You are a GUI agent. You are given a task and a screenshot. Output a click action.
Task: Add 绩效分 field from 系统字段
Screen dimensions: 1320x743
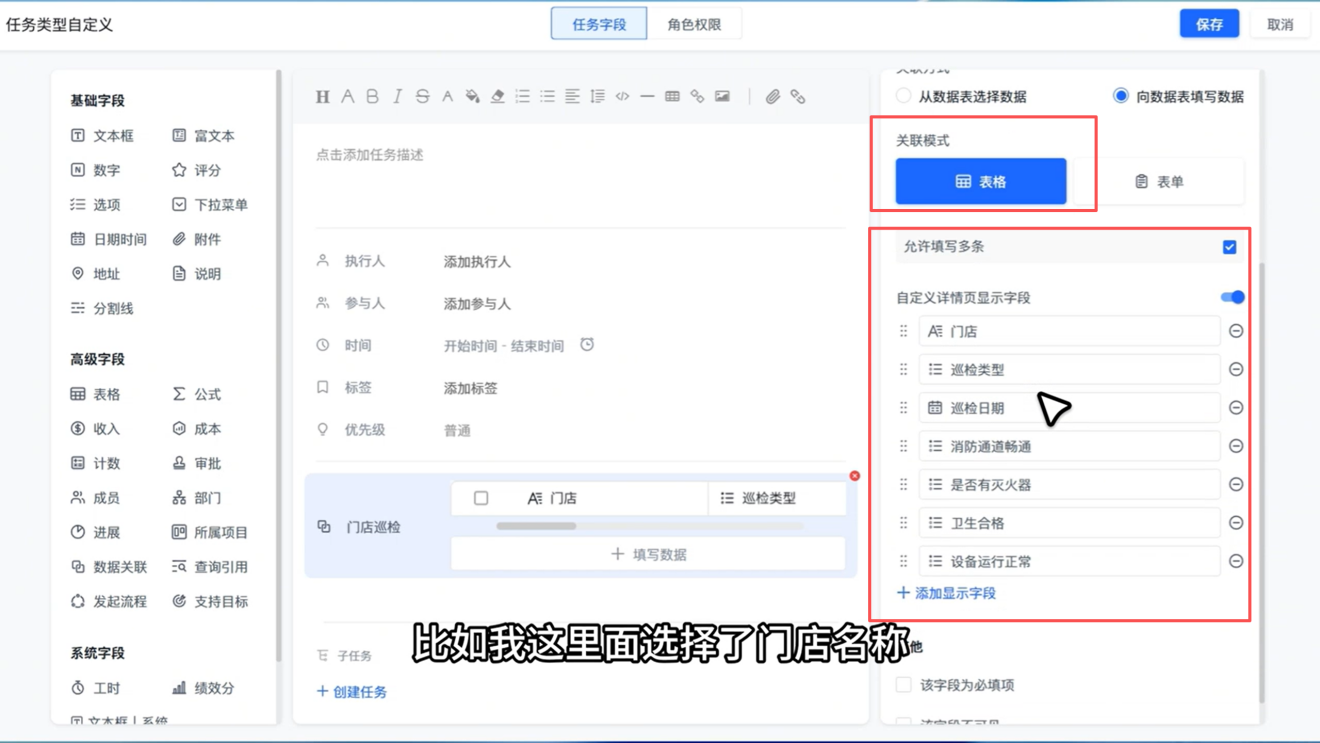tap(203, 688)
